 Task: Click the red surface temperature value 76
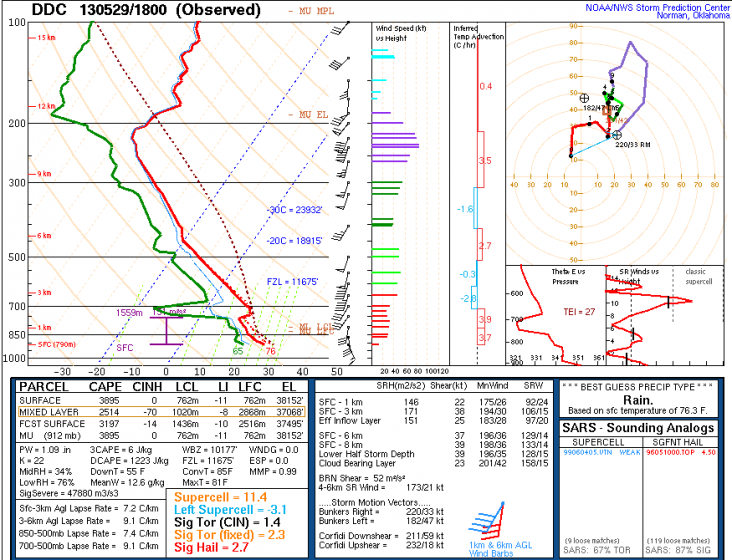click(x=270, y=351)
